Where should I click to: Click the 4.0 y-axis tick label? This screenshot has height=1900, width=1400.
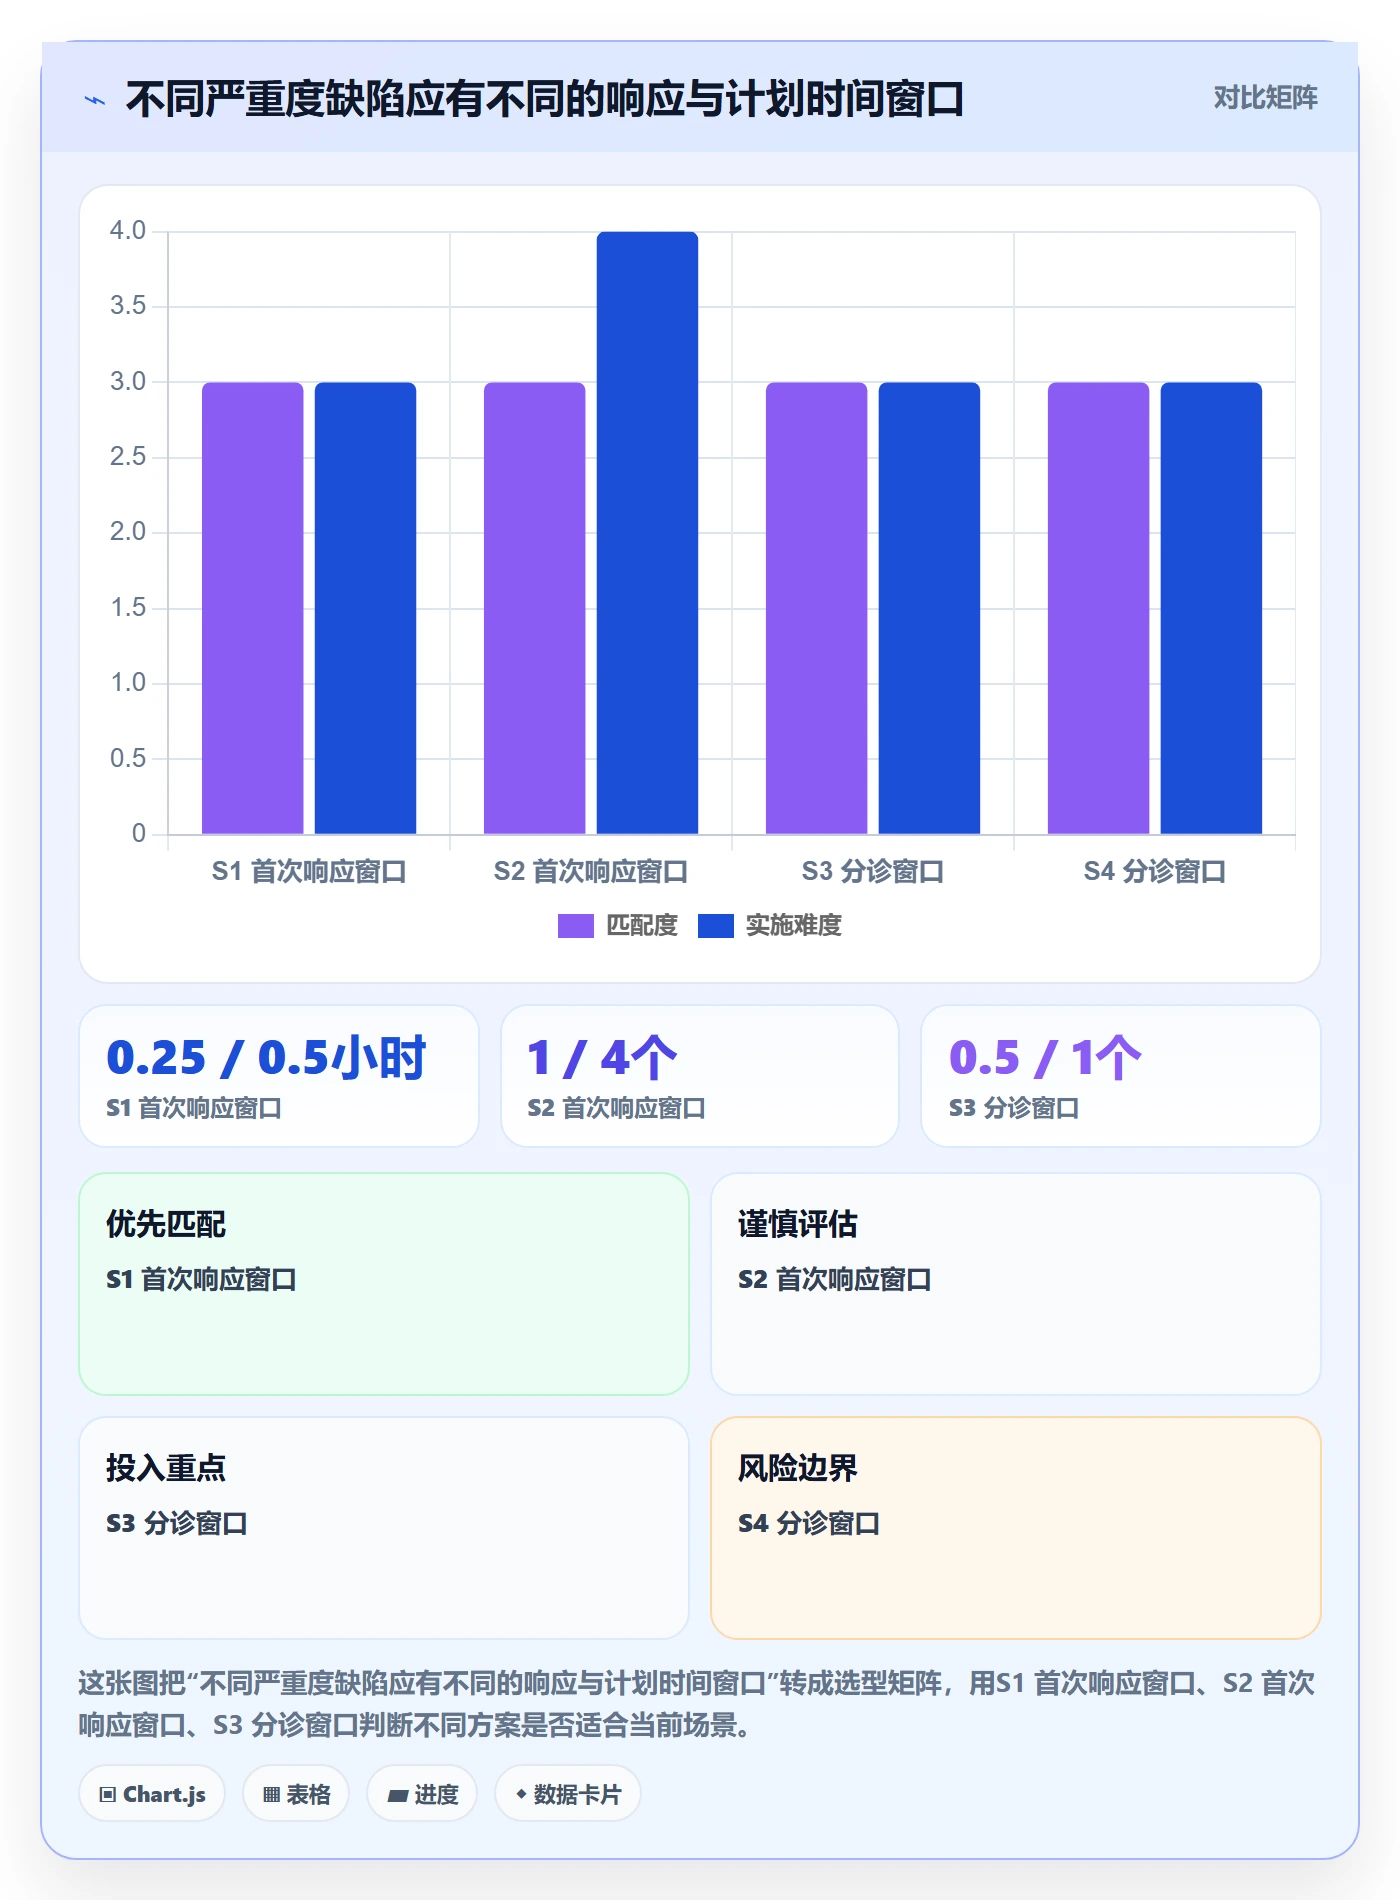coord(128,231)
